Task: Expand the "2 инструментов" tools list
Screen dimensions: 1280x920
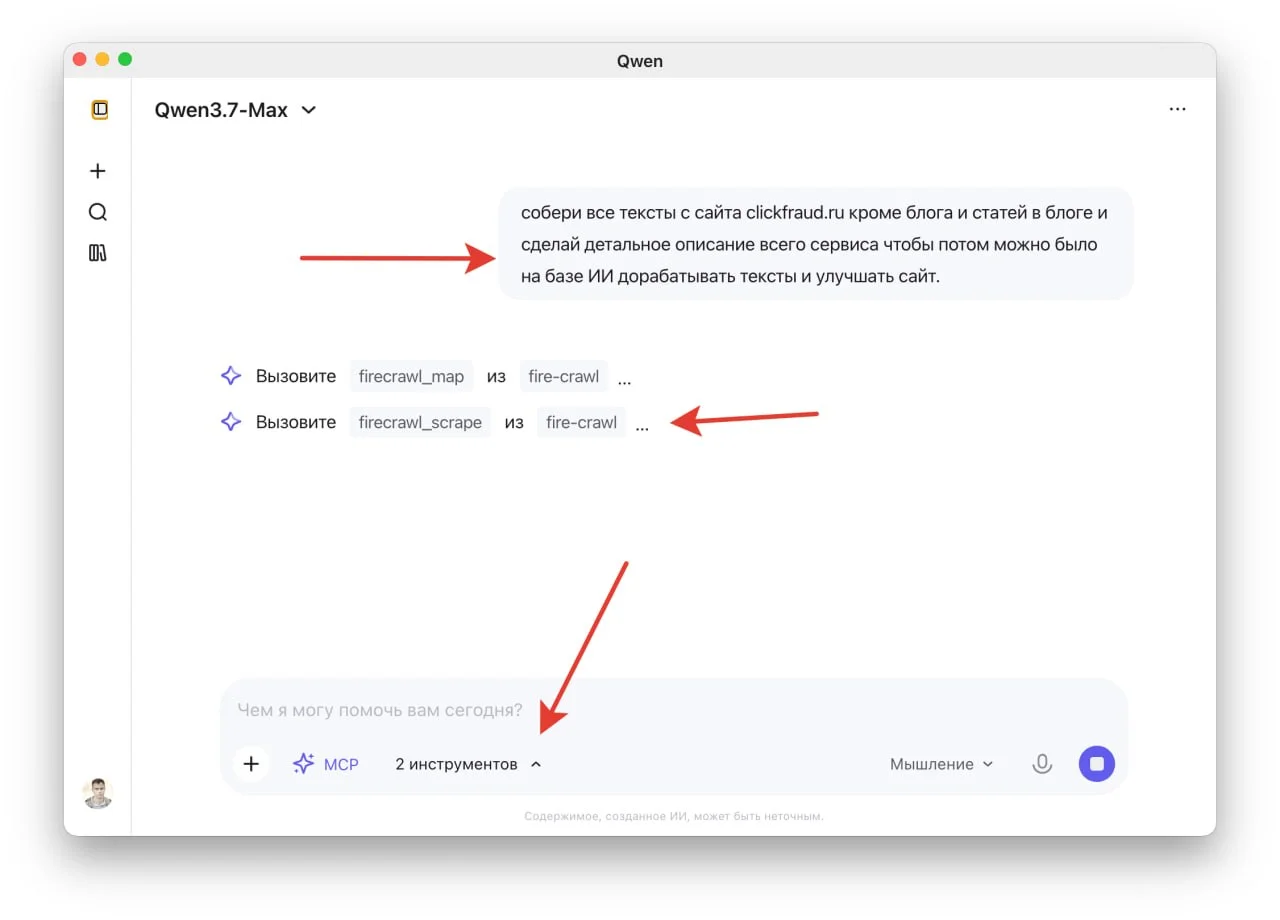Action: [x=468, y=764]
